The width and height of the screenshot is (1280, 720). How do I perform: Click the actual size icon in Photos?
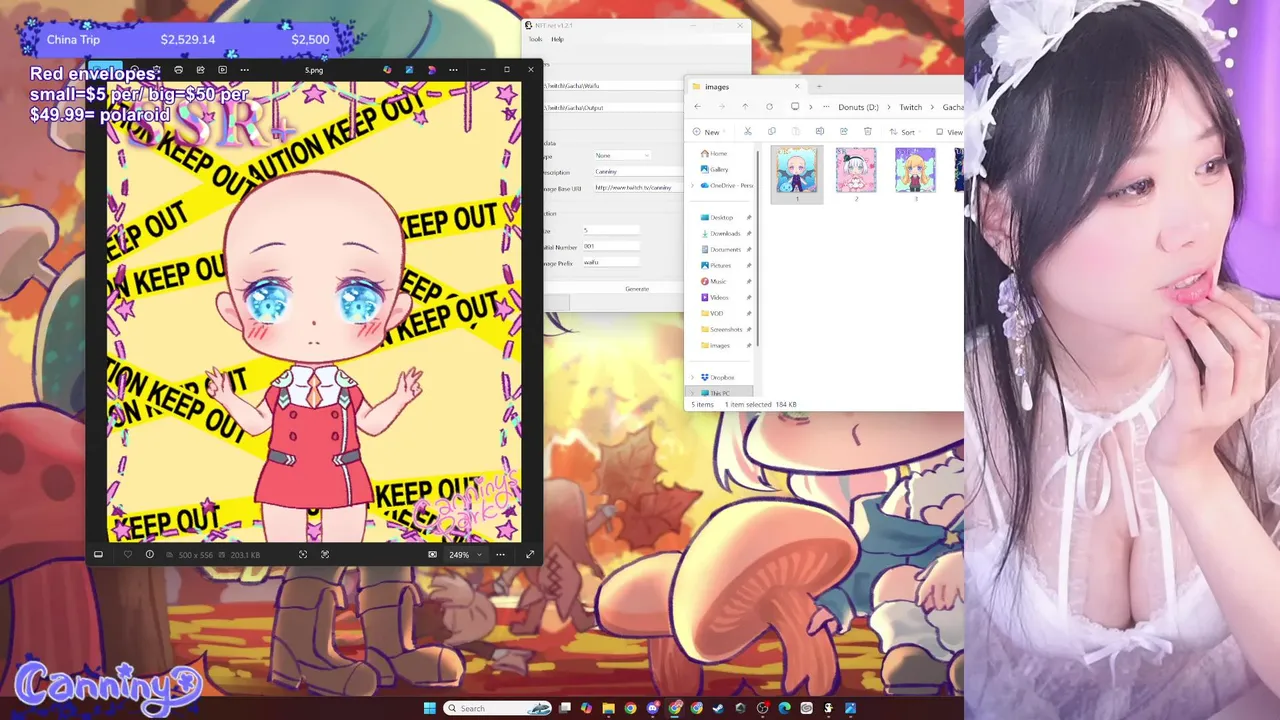tap(325, 554)
